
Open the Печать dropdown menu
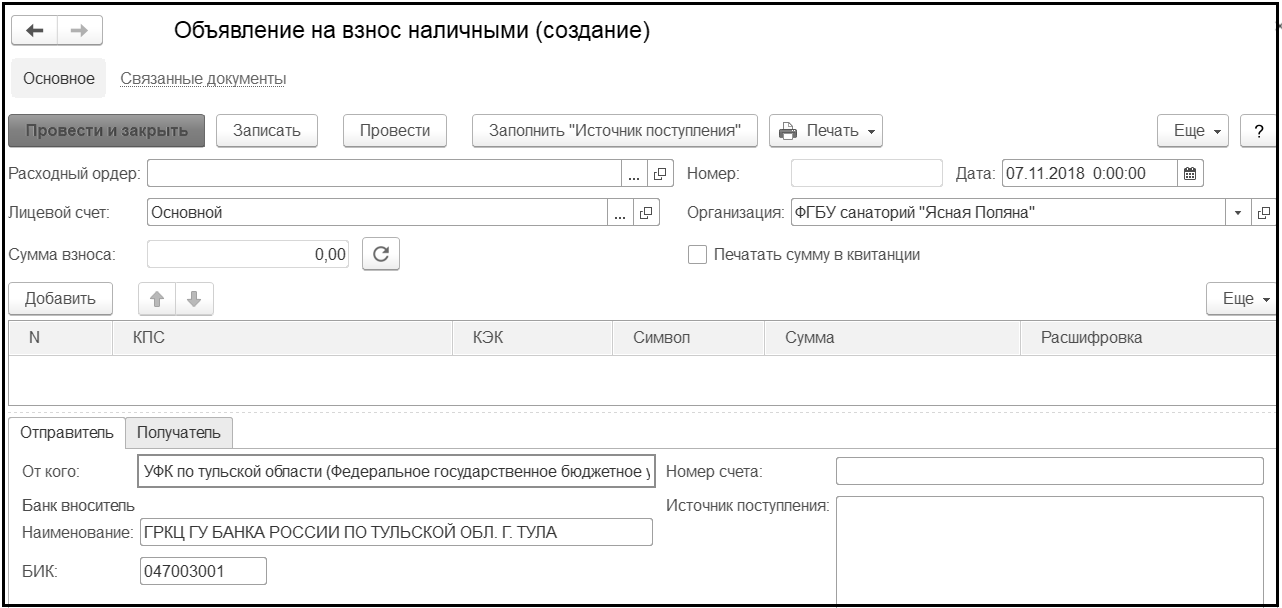click(825, 131)
